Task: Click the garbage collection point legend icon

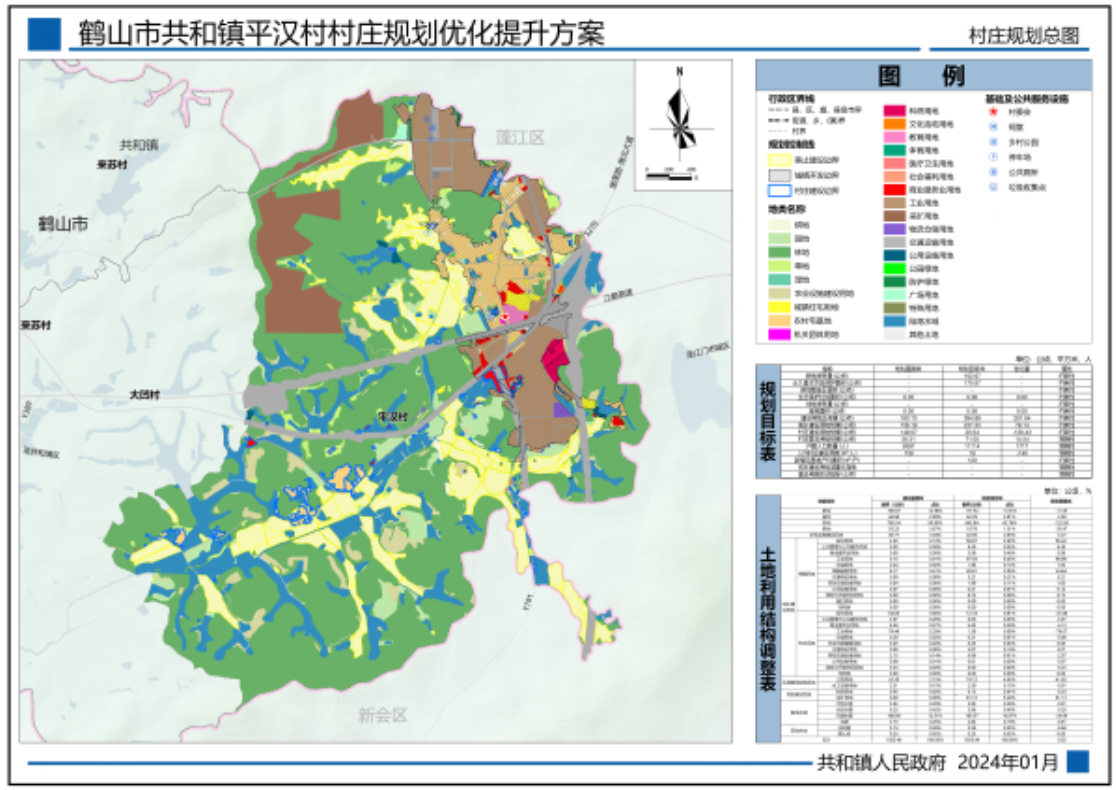Action: click(x=991, y=187)
